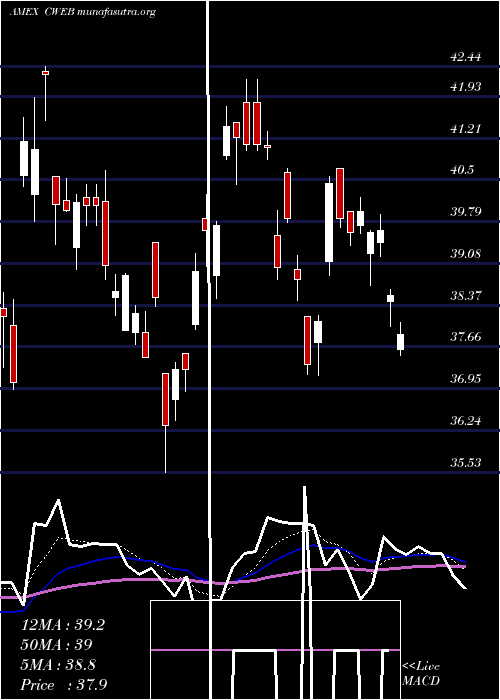Select the 39.08 price level label

click(x=466, y=254)
